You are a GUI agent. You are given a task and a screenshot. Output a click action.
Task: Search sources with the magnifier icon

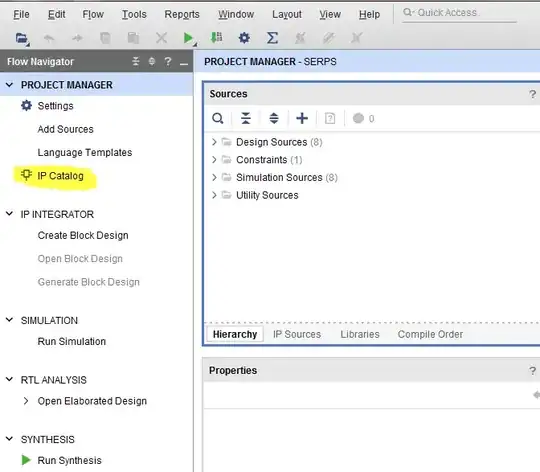point(218,118)
